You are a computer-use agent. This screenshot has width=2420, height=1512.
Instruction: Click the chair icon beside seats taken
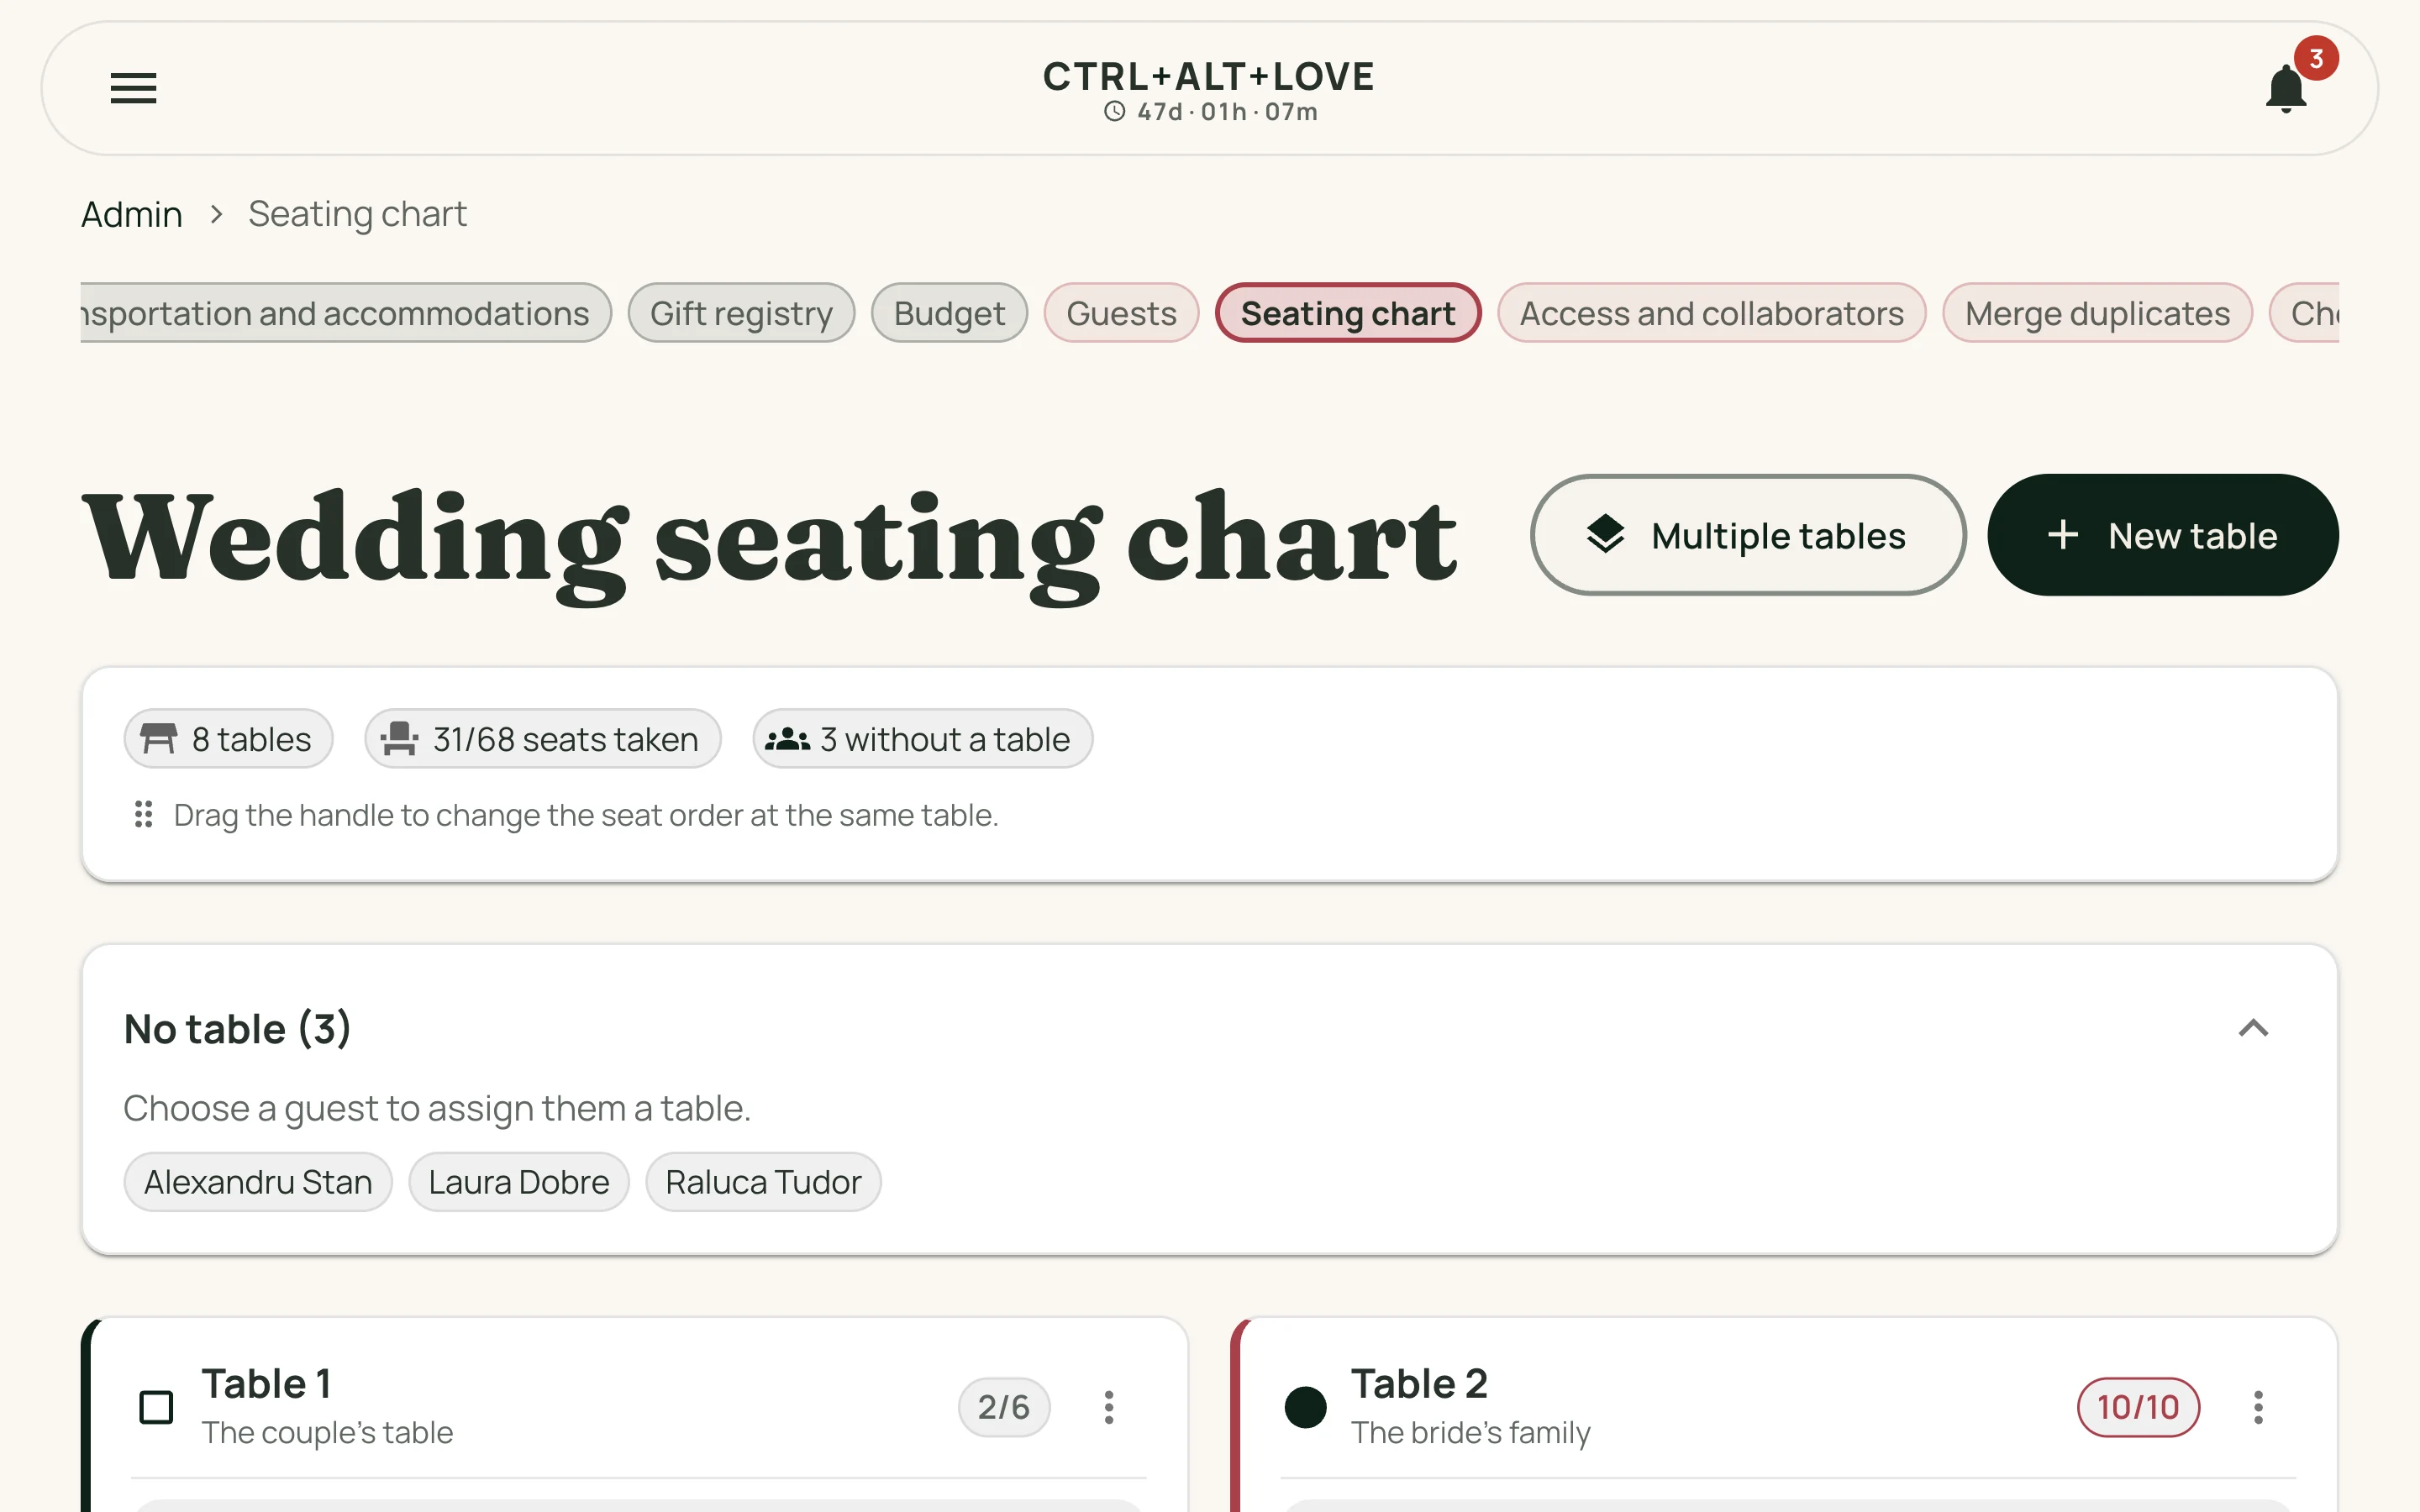tap(399, 739)
